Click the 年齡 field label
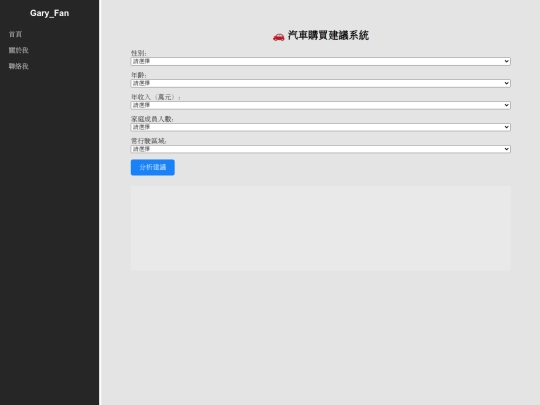540x405 pixels. (138, 75)
